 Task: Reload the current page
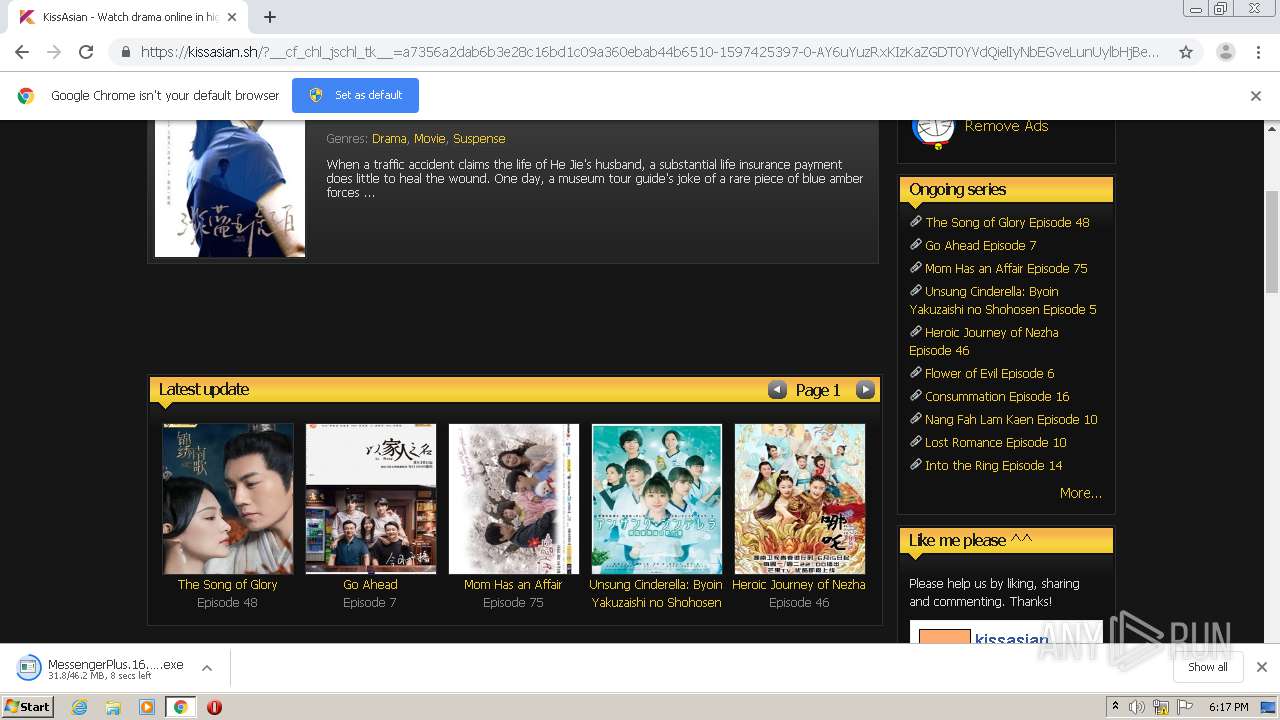86,52
